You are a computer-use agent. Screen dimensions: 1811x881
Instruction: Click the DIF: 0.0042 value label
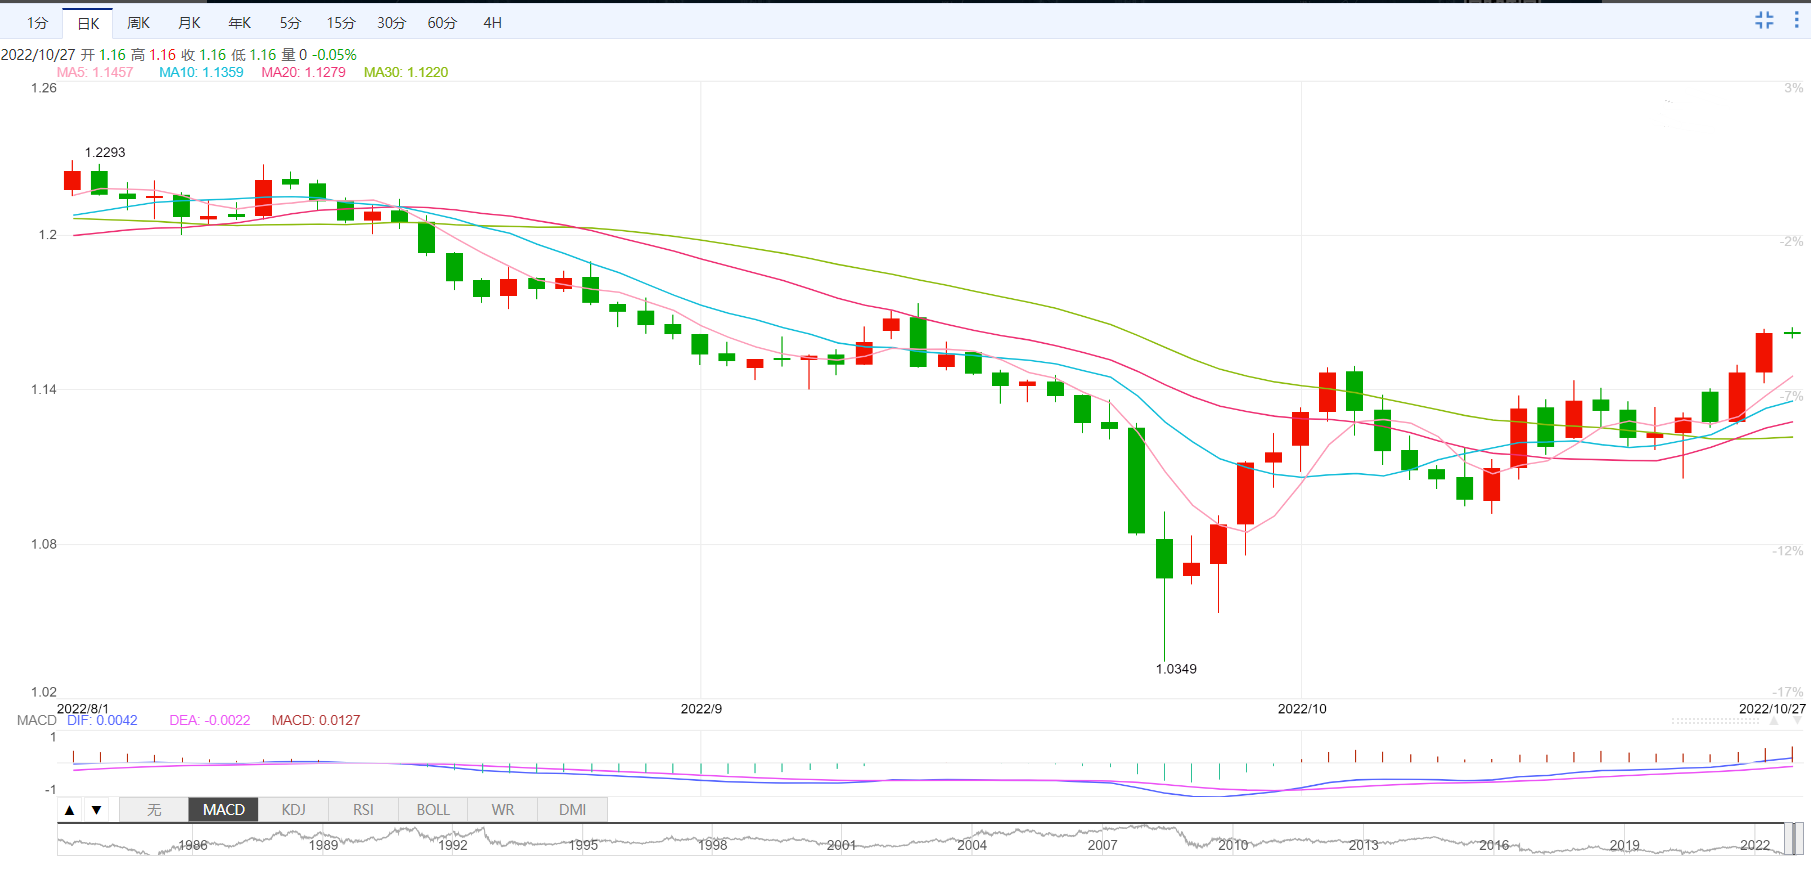[x=102, y=720]
